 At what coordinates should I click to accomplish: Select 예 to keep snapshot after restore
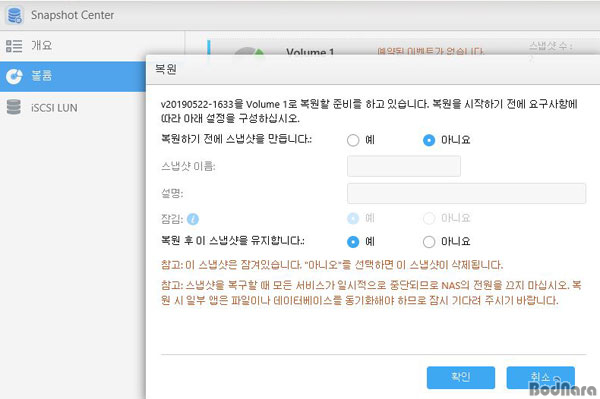pyautogui.click(x=353, y=242)
